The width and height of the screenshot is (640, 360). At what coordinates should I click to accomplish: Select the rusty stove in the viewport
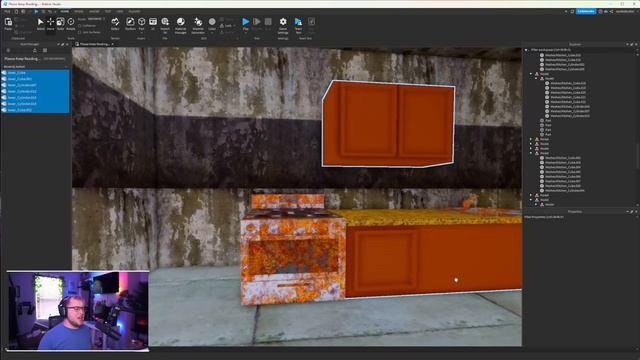coord(293,249)
